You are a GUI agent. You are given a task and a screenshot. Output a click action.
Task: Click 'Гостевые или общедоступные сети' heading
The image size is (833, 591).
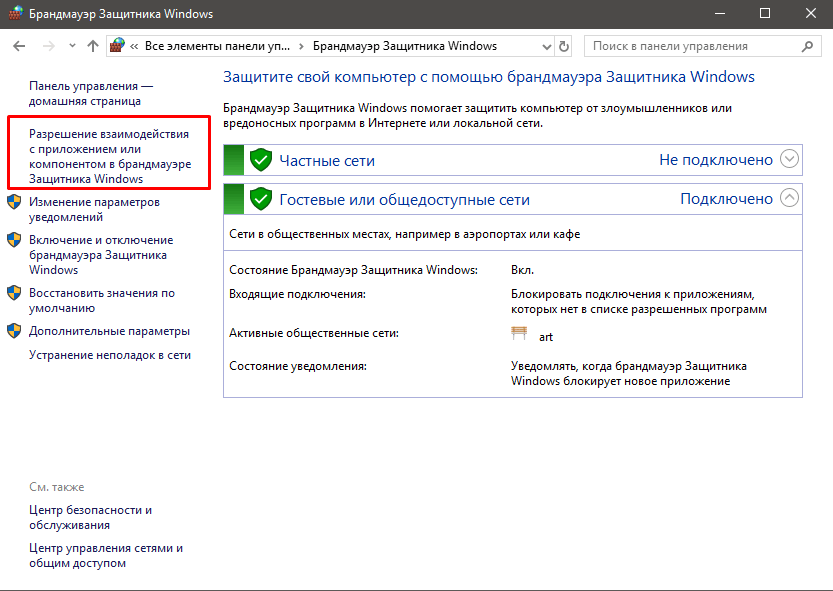(404, 200)
